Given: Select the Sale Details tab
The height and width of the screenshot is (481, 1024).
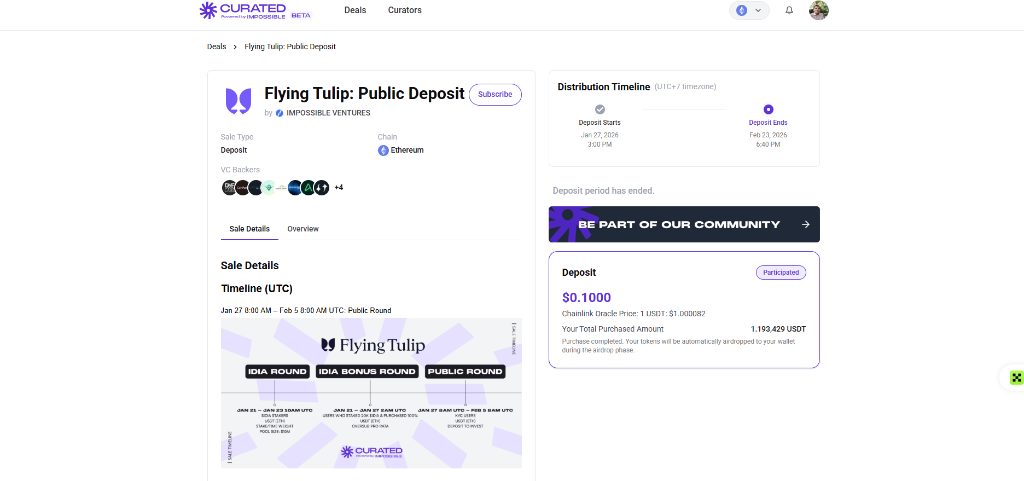Looking at the screenshot, I should 249,229.
